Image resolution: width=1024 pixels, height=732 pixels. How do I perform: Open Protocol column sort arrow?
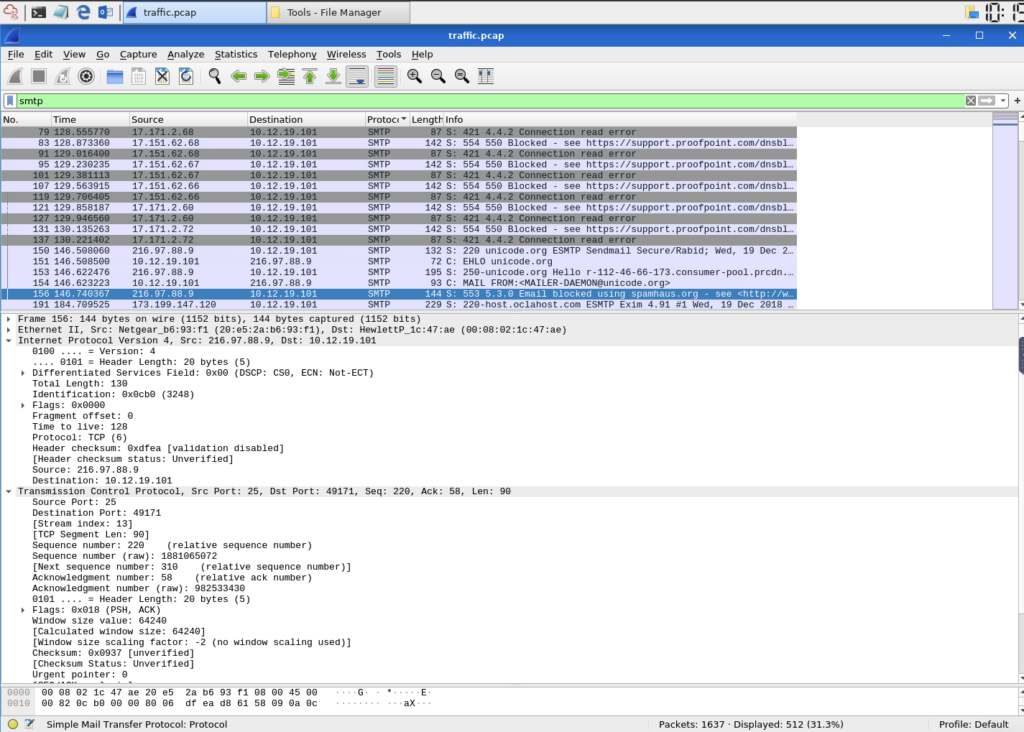pyautogui.click(x=404, y=119)
